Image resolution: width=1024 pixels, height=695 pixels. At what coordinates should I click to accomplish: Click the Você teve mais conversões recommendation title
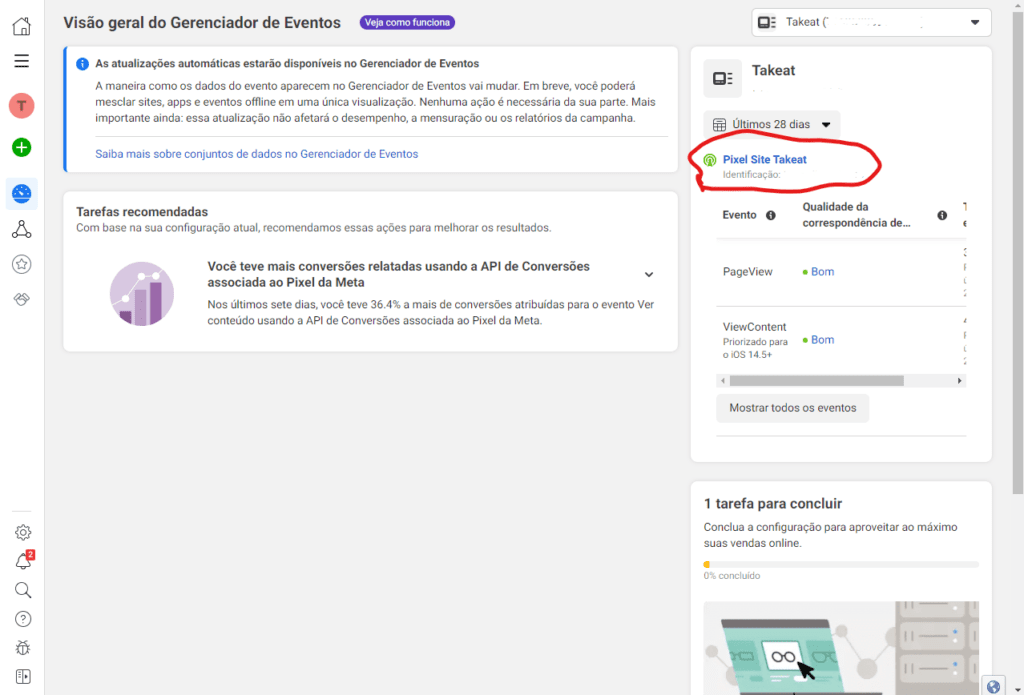click(x=398, y=274)
